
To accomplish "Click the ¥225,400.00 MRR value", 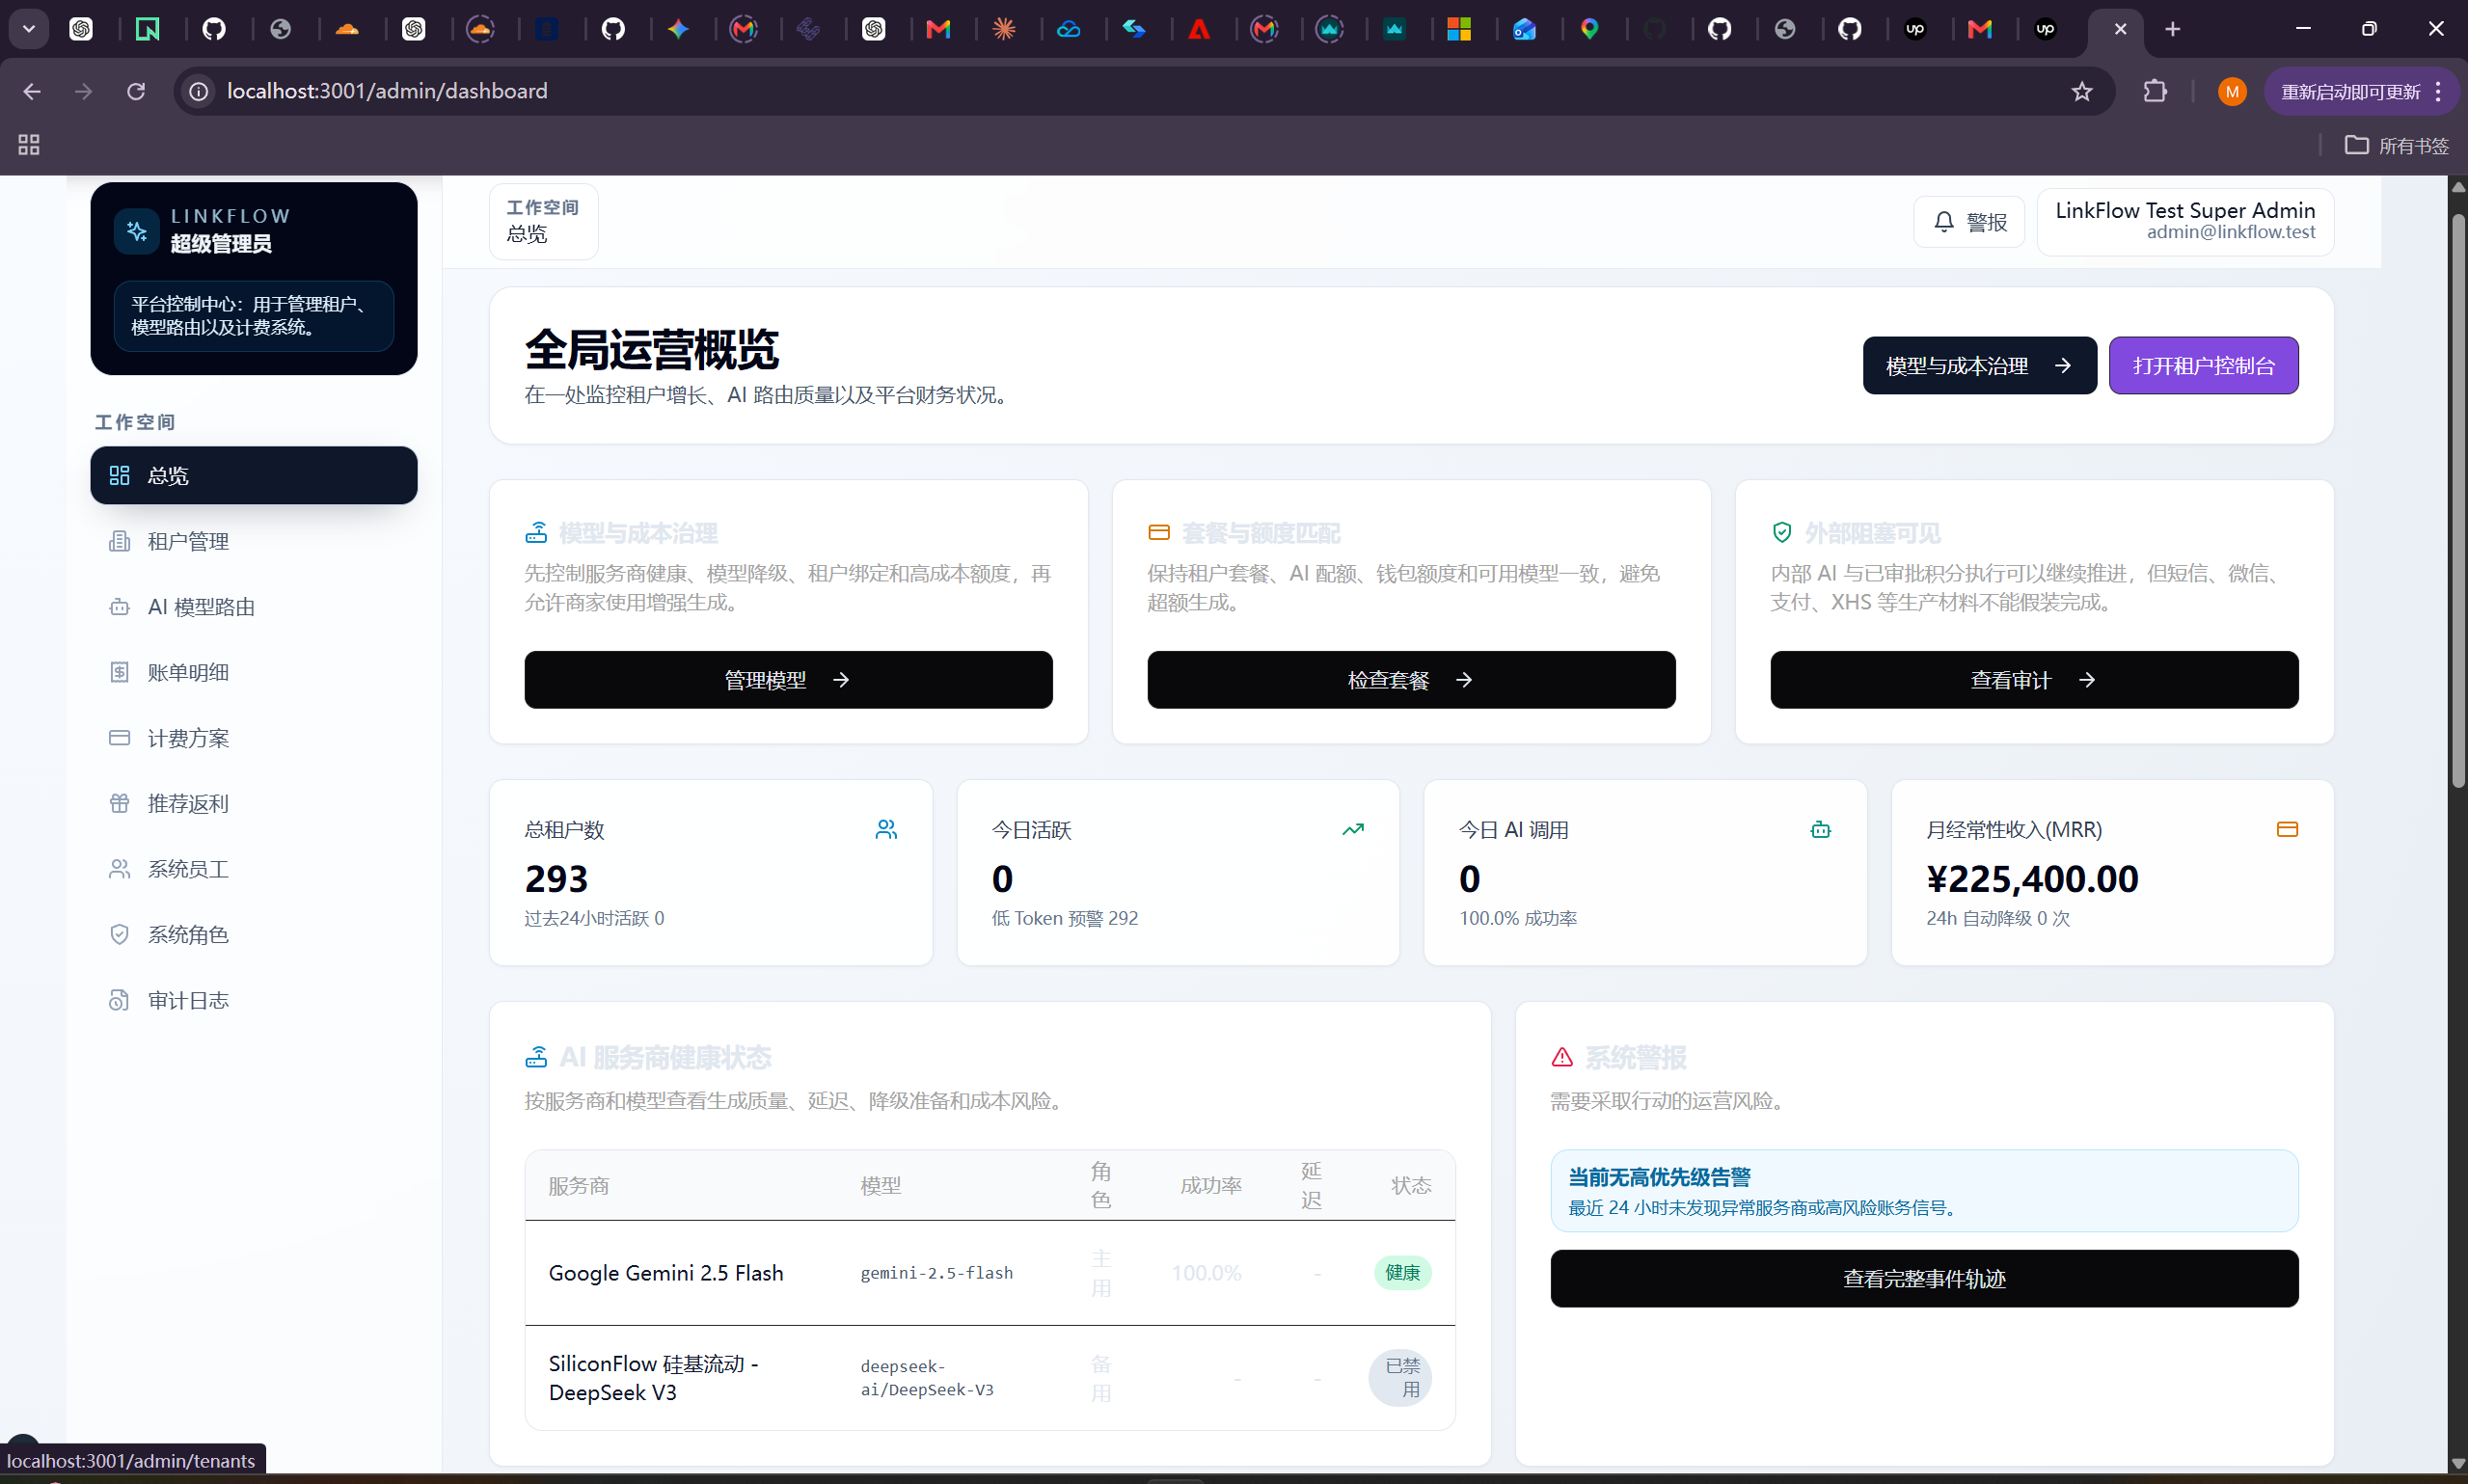I will (x=2032, y=879).
